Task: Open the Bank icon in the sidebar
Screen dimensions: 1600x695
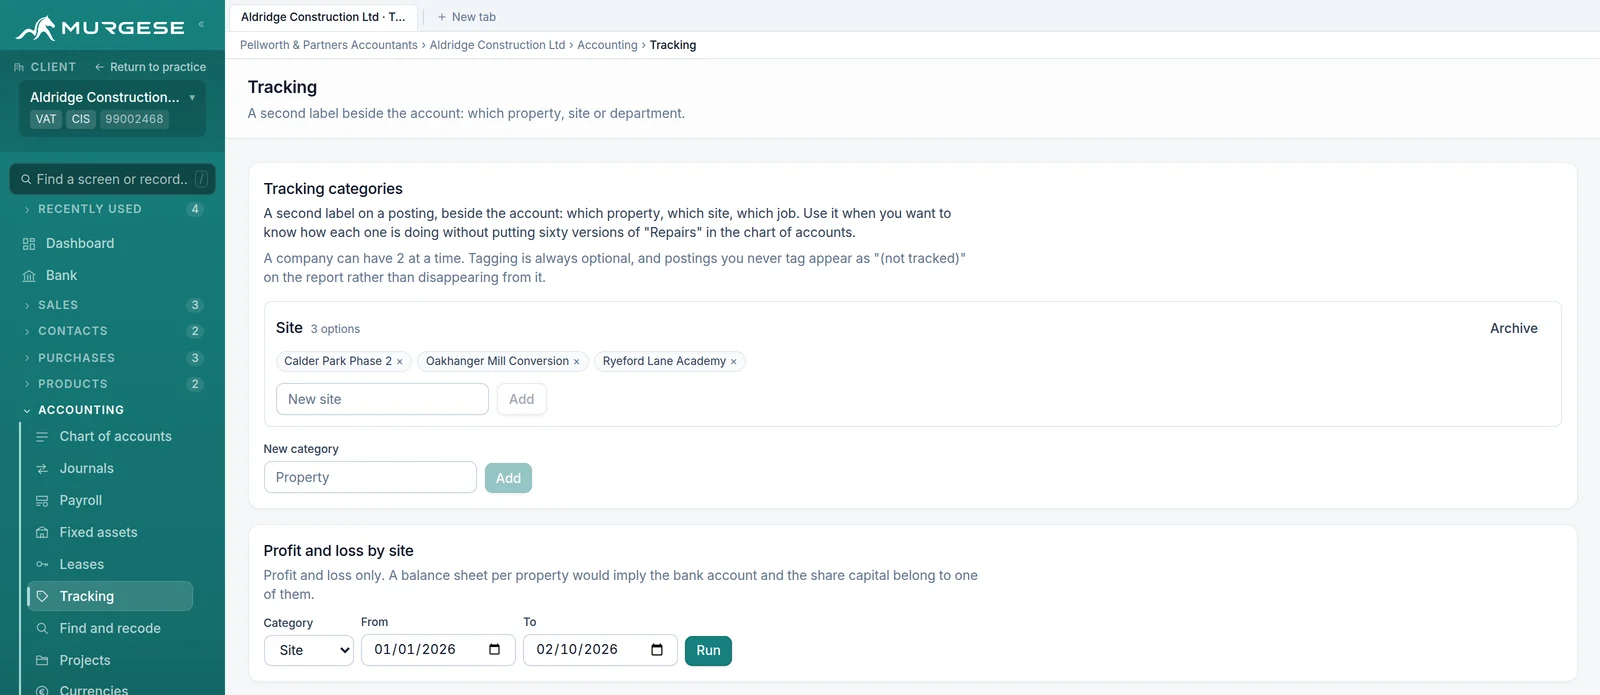Action: [x=29, y=276]
